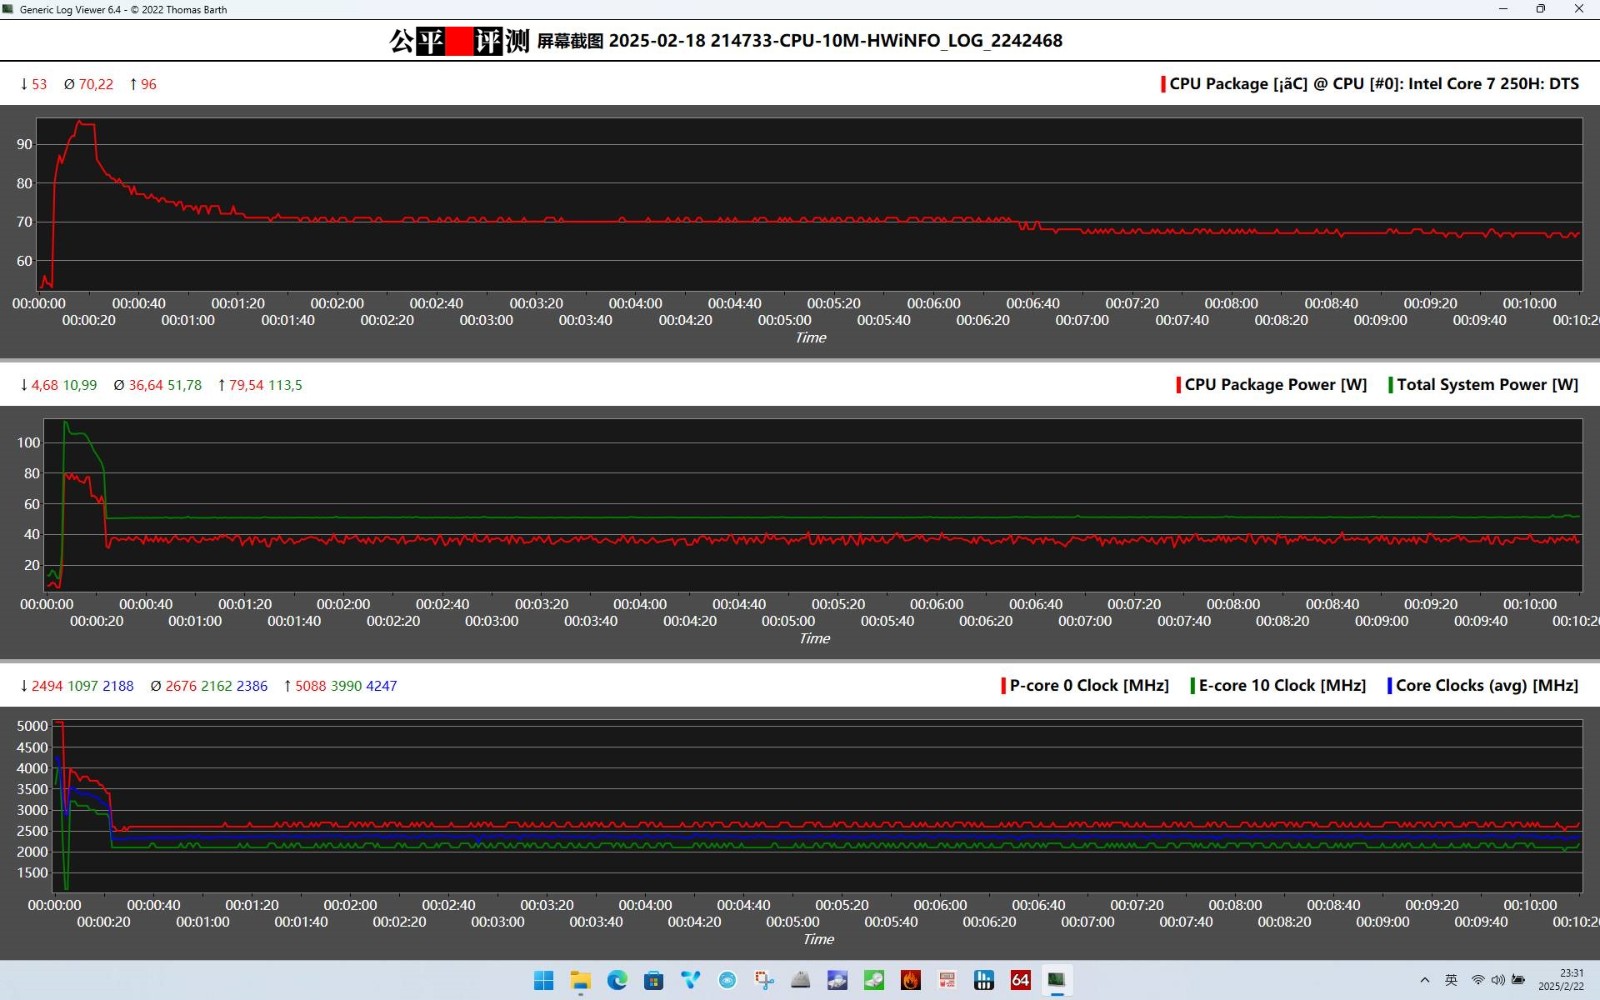
Task: Click the Time axis label under power chart
Action: (x=815, y=639)
